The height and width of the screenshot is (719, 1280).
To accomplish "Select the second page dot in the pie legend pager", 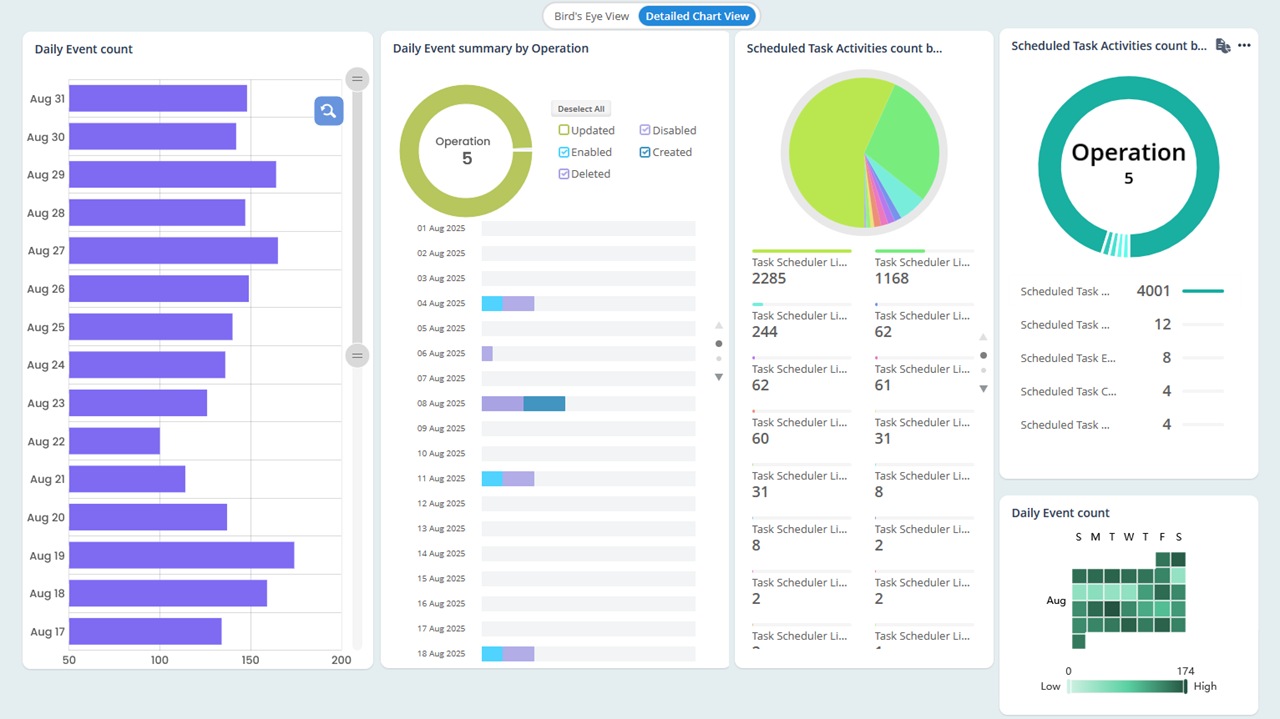I will tap(983, 371).
